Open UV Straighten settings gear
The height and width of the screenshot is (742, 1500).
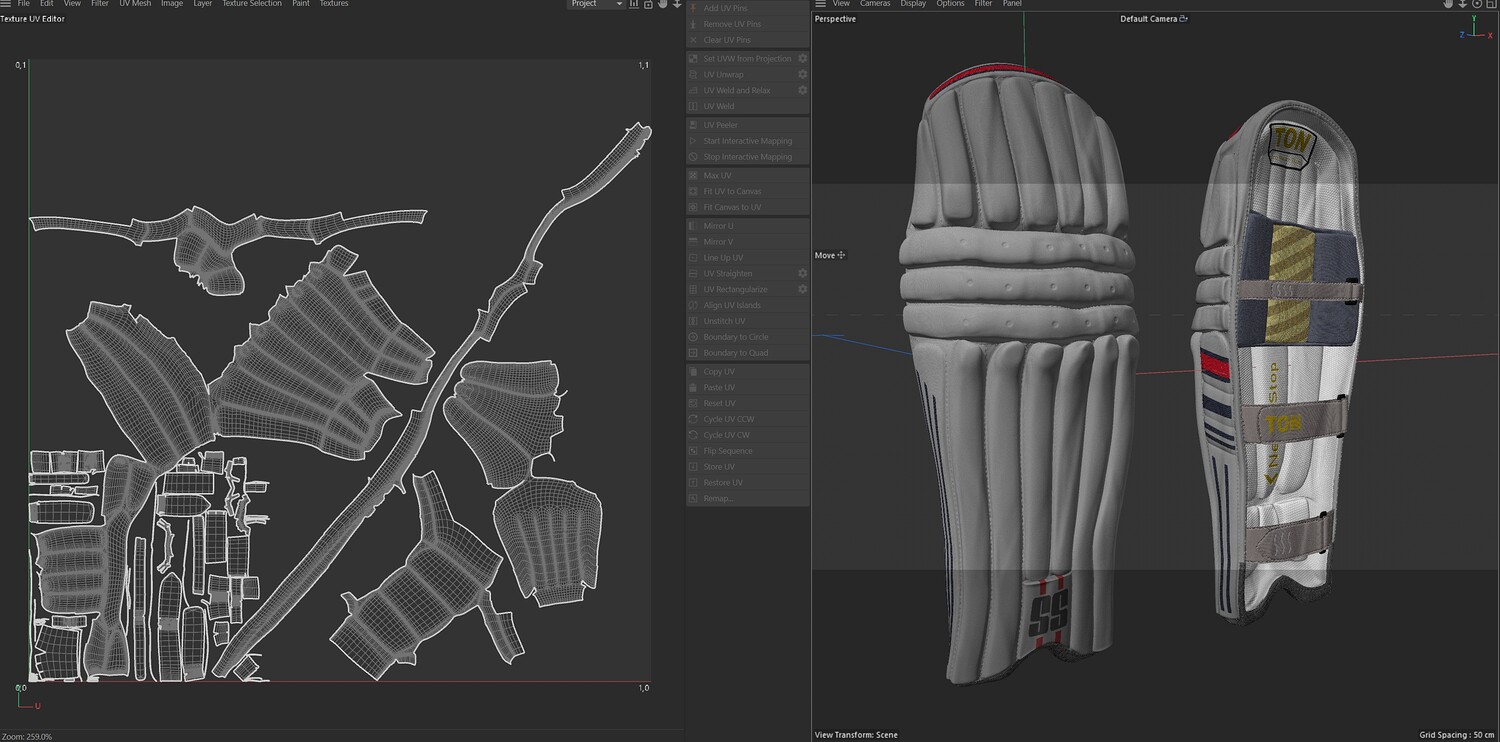(x=802, y=274)
